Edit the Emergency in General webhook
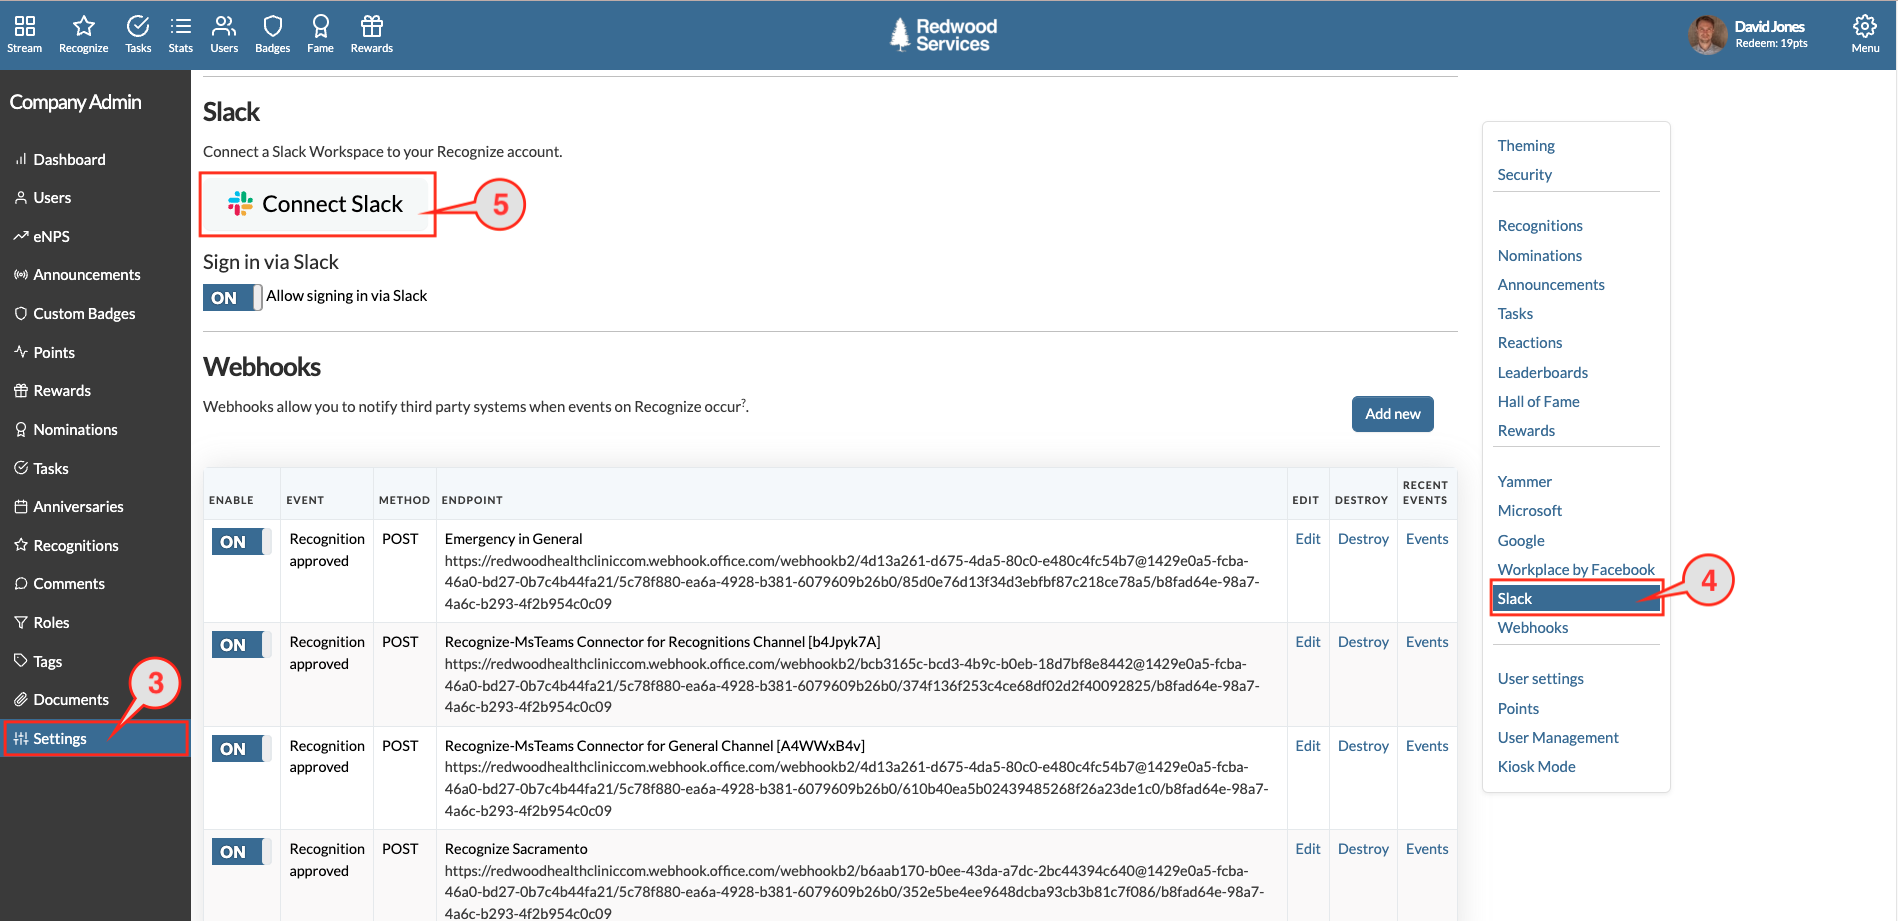This screenshot has width=1898, height=921. pyautogui.click(x=1308, y=539)
